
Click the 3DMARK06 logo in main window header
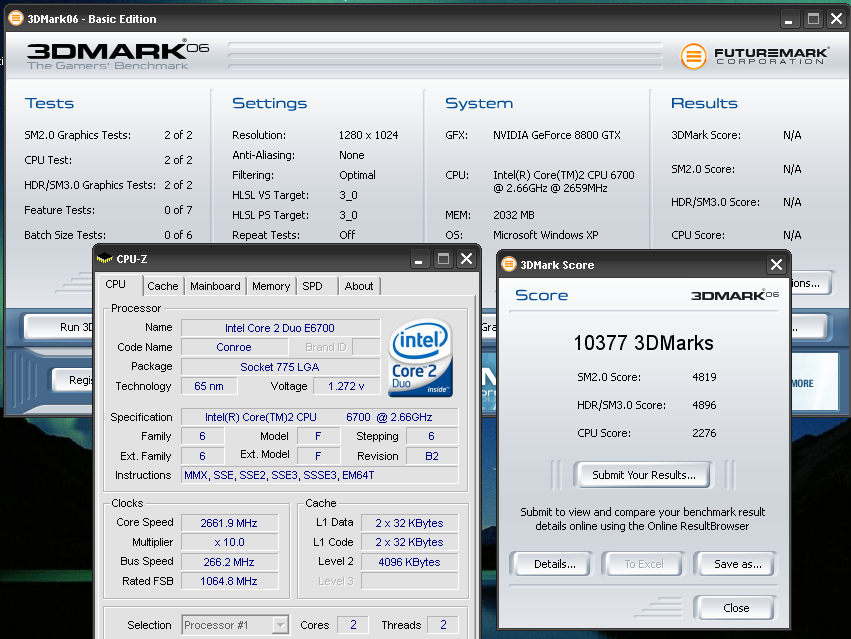pyautogui.click(x=118, y=56)
